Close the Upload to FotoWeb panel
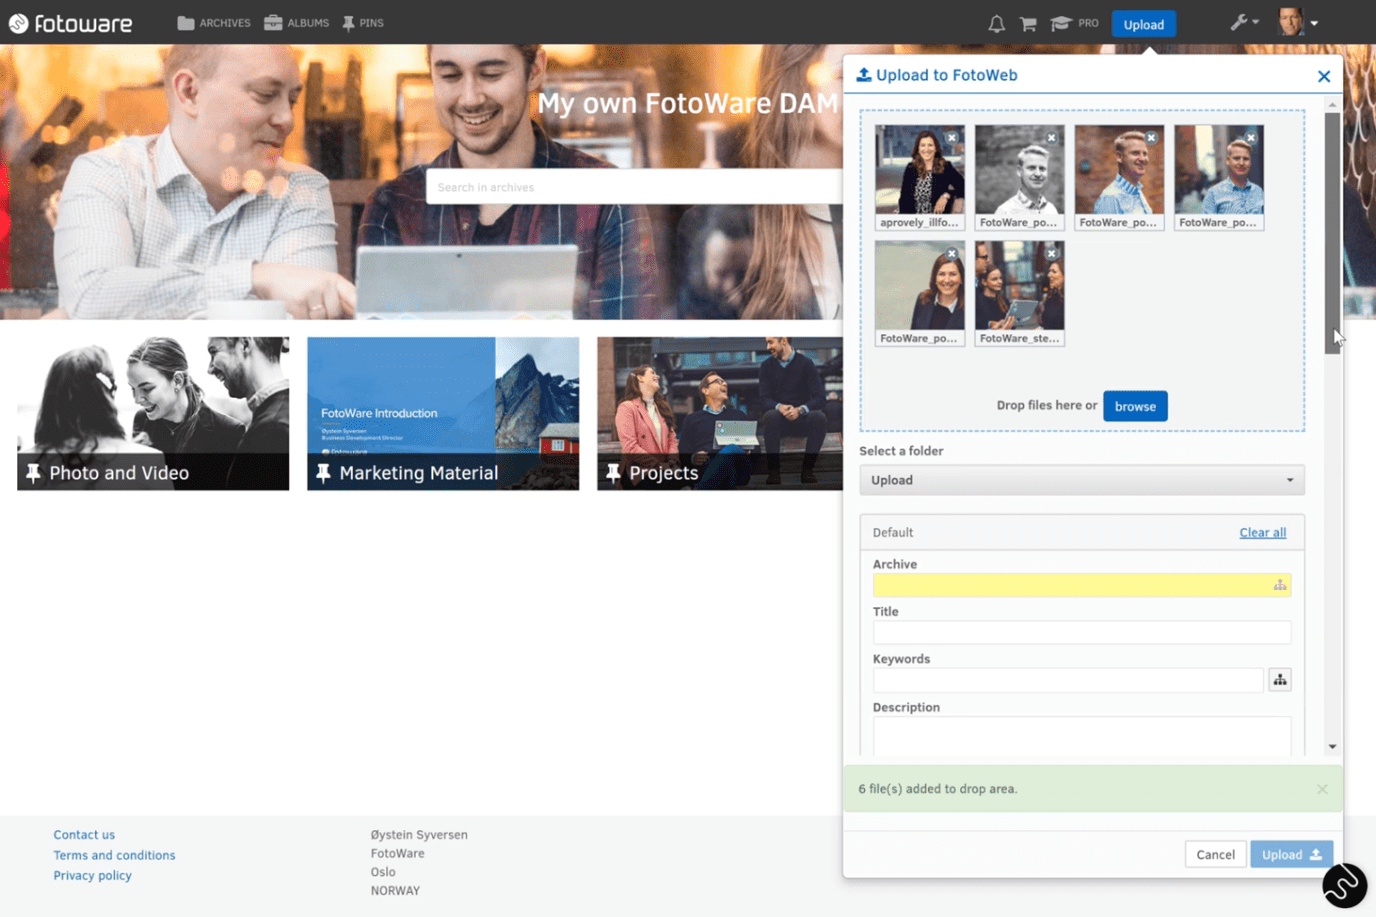 (x=1323, y=76)
